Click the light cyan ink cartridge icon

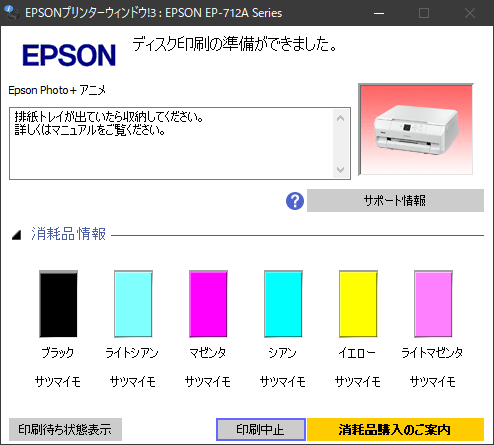coord(133,304)
